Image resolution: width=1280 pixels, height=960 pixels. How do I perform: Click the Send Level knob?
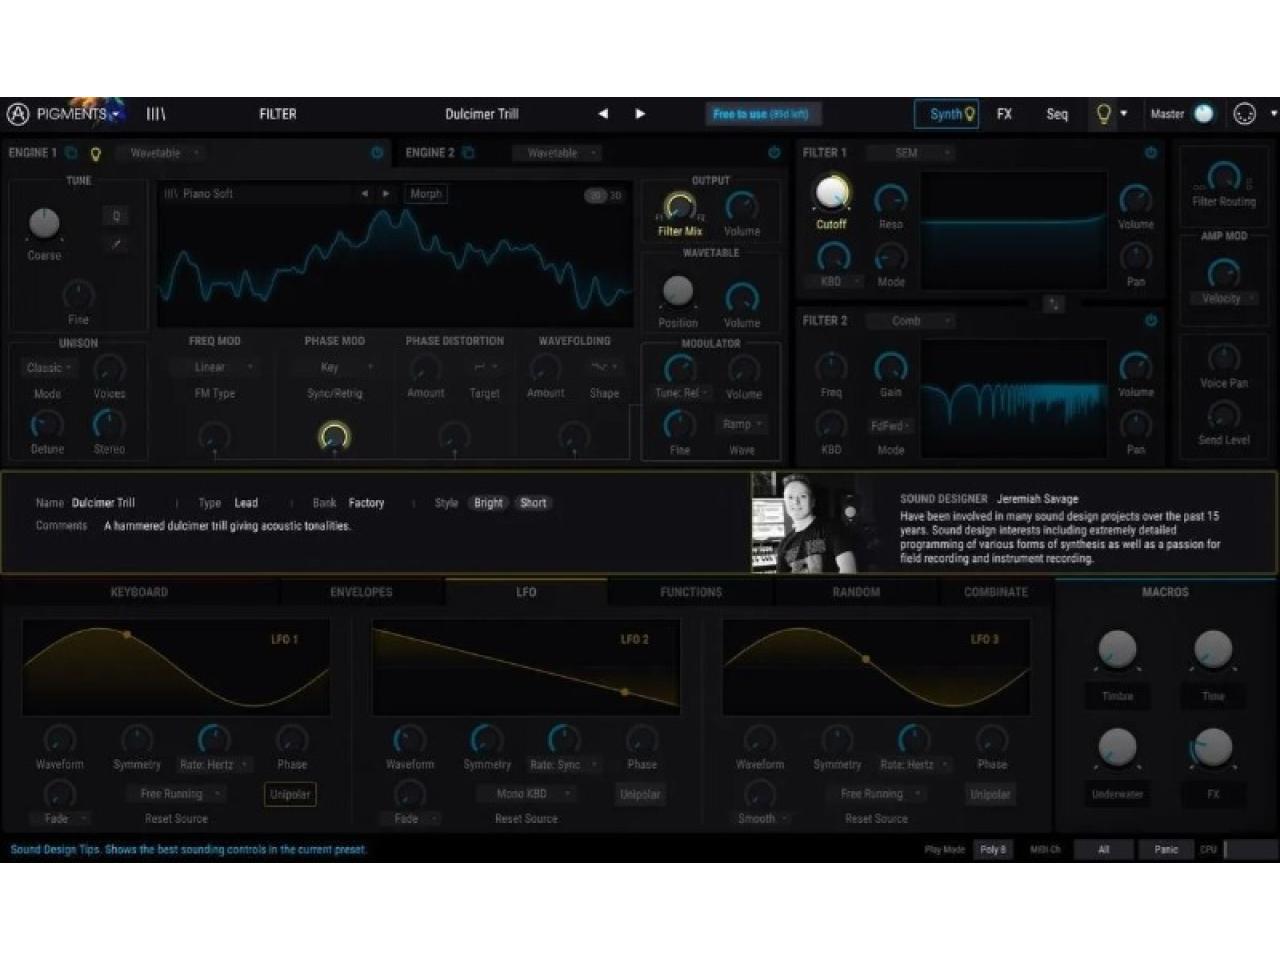1224,415
